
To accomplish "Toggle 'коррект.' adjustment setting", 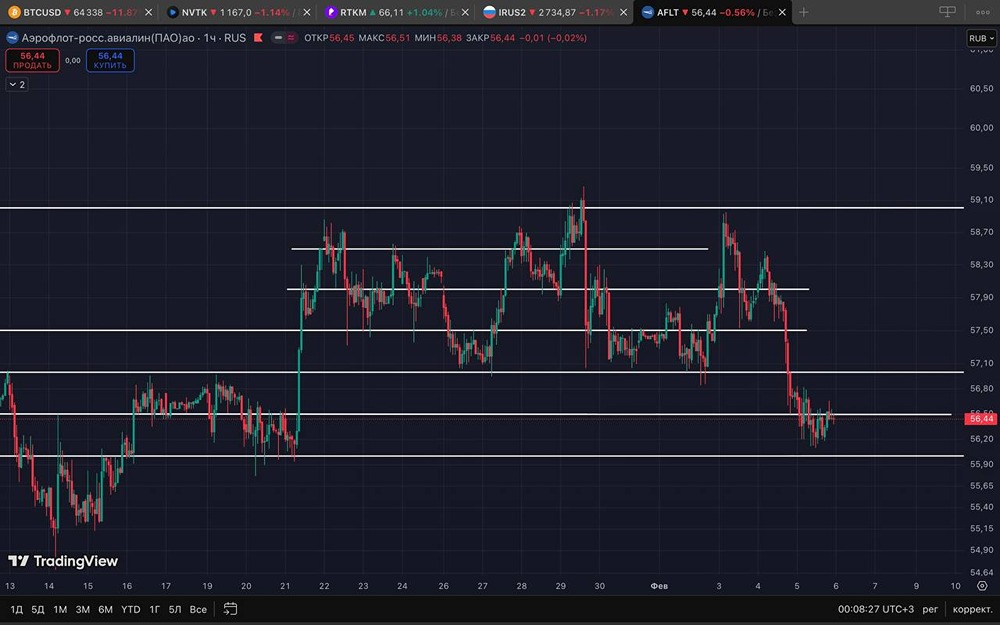I will coord(973,609).
